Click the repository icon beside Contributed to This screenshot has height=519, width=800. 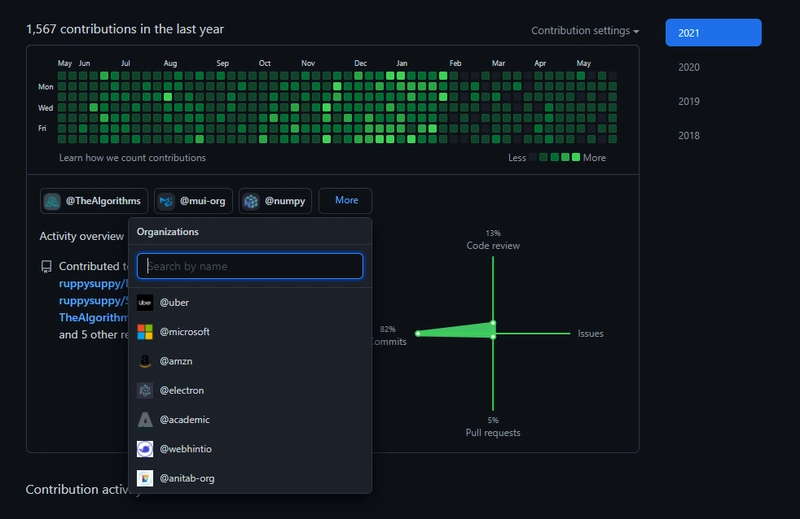click(46, 266)
